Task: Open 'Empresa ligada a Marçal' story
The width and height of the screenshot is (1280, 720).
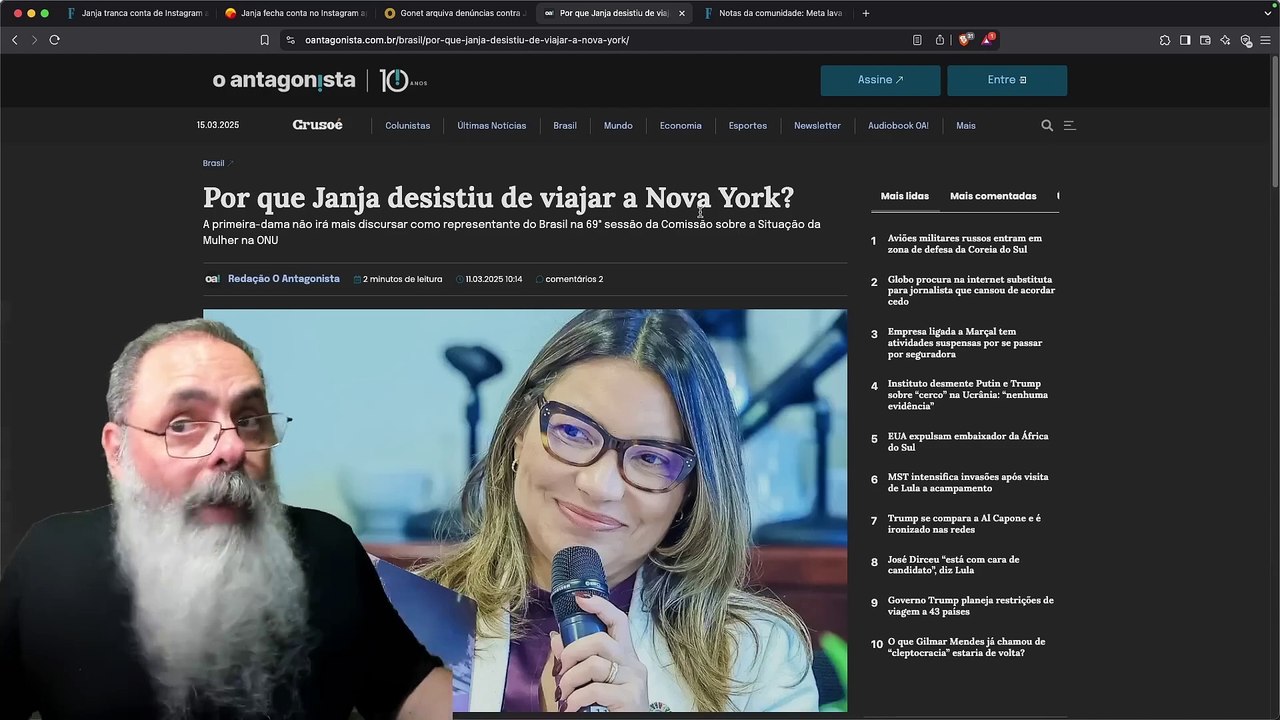Action: [964, 343]
